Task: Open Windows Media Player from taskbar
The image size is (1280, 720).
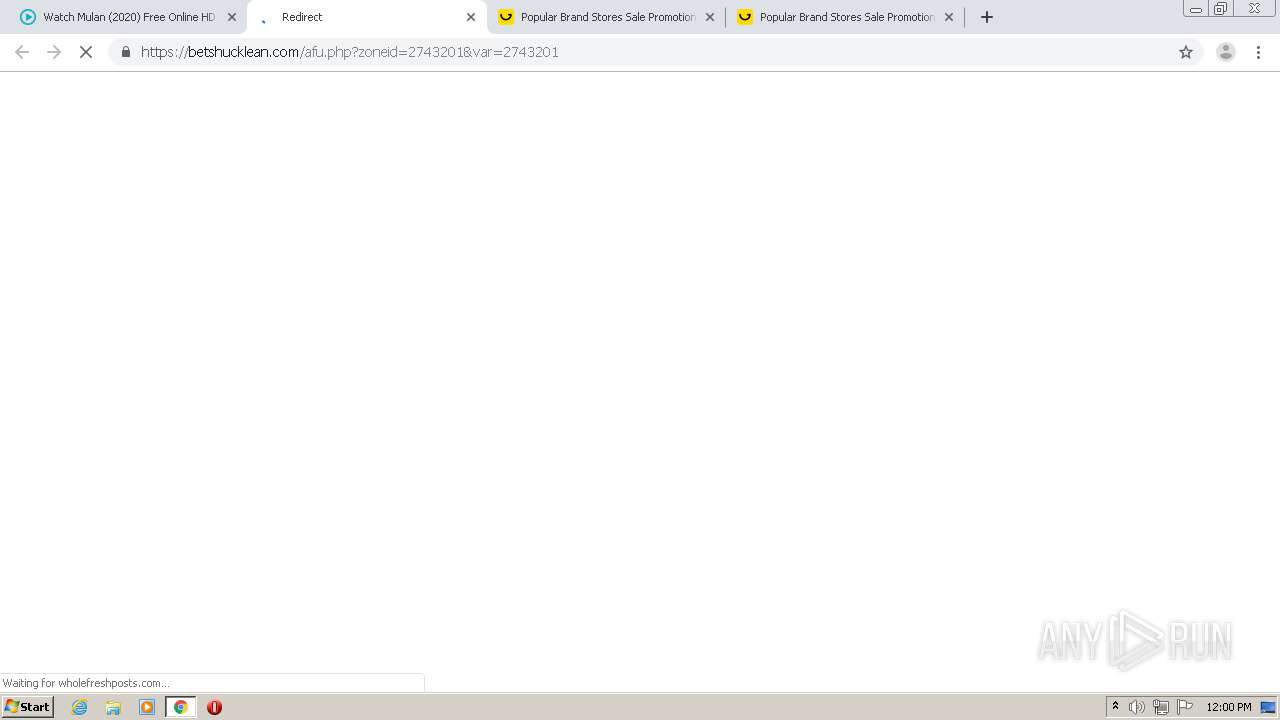Action: (x=147, y=707)
